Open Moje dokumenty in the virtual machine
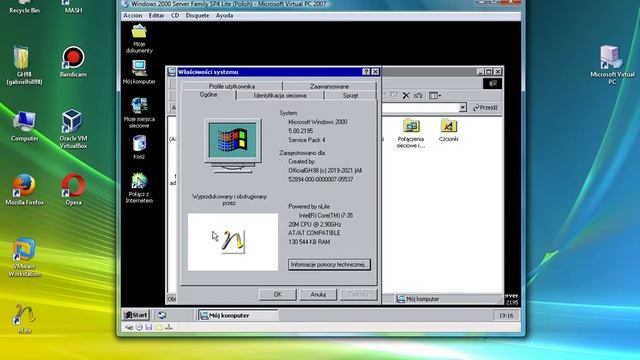The width and height of the screenshot is (640, 360). click(x=139, y=39)
